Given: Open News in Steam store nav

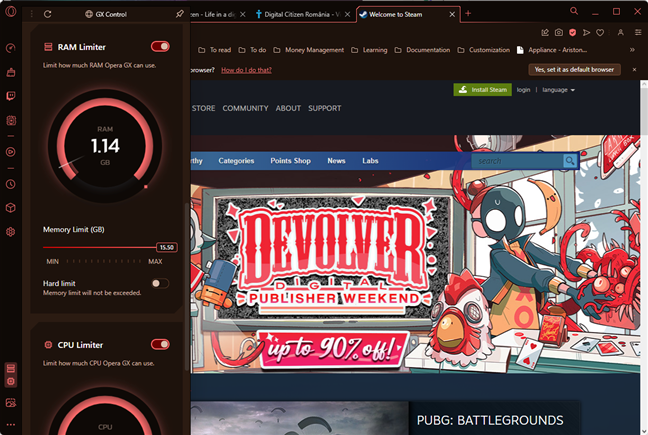Looking at the screenshot, I should tap(336, 161).
